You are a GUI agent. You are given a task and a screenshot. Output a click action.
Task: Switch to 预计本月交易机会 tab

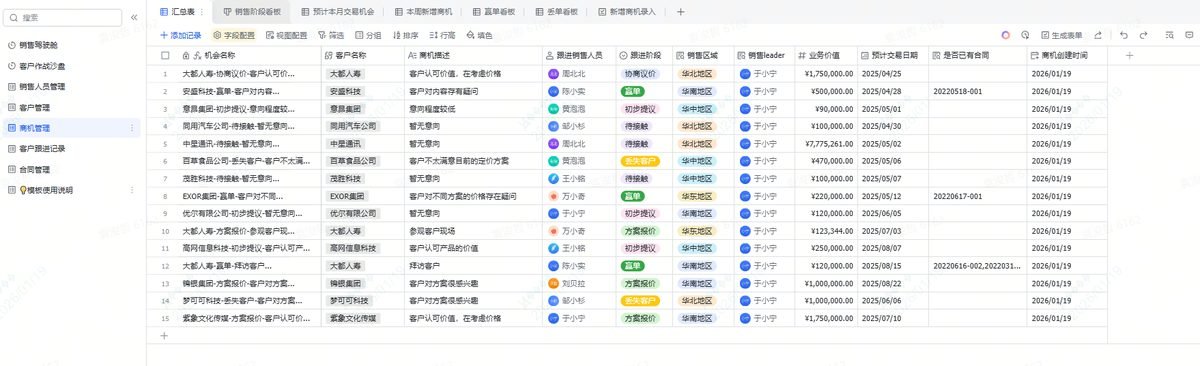coord(337,12)
